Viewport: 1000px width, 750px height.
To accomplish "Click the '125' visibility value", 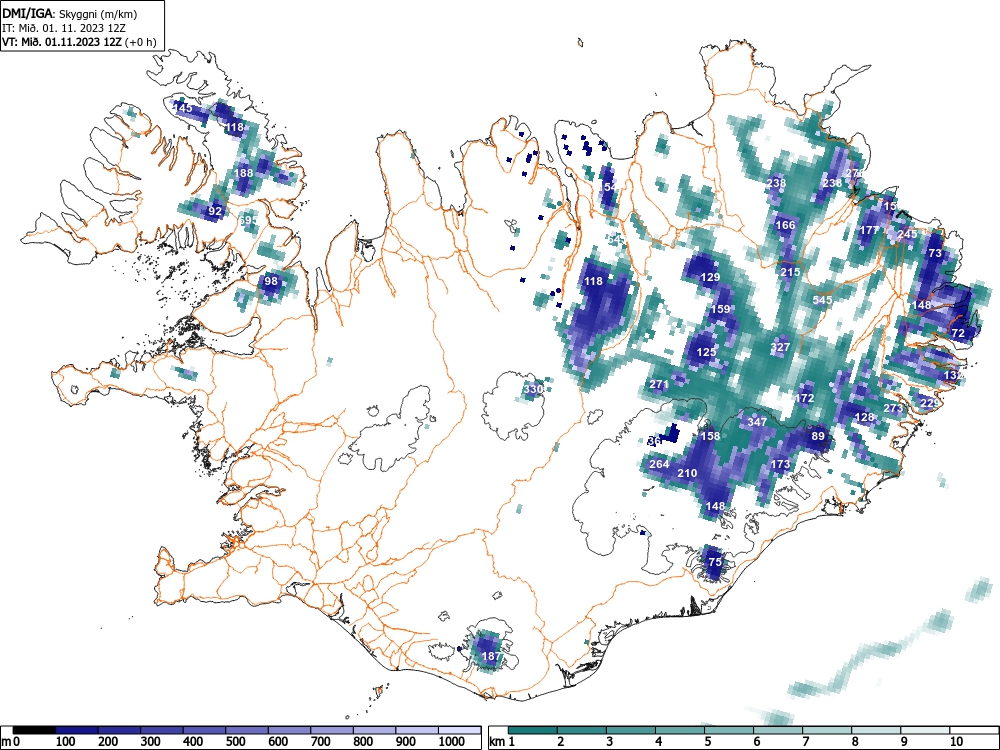I will pos(706,352).
